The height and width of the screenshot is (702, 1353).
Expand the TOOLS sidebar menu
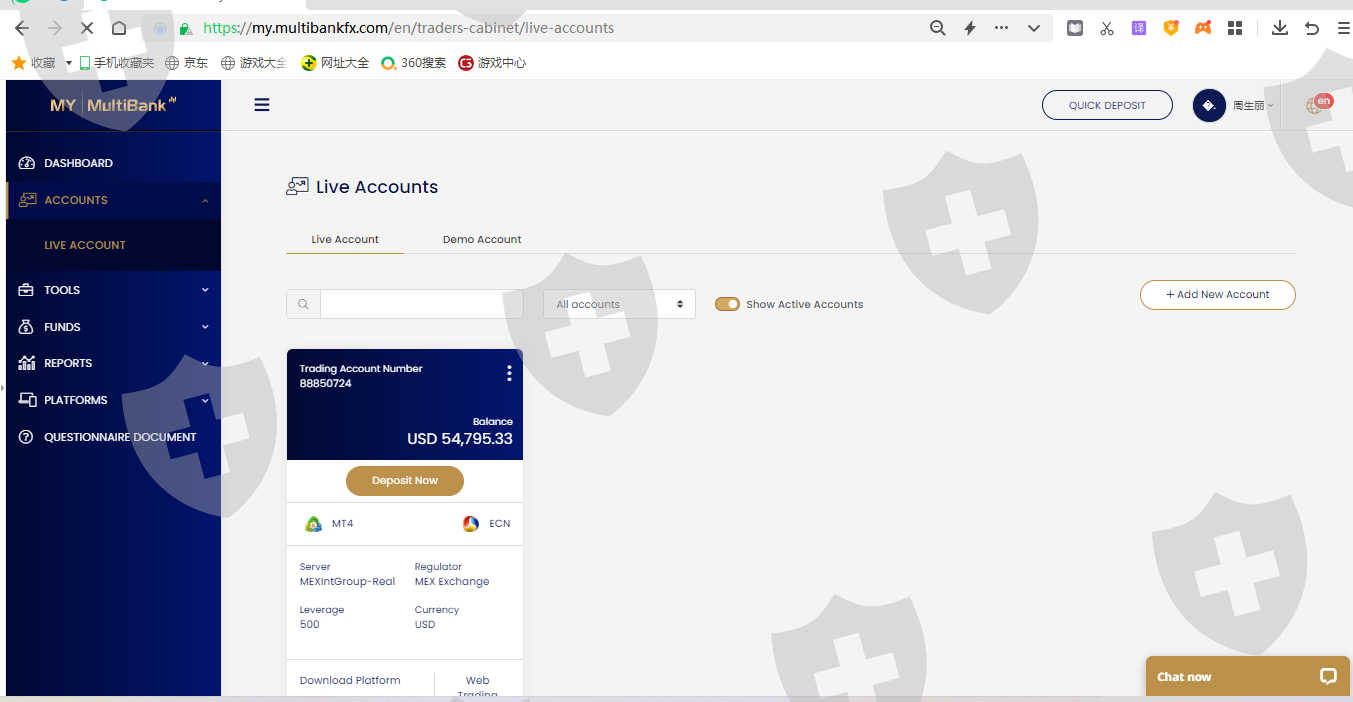click(113, 290)
